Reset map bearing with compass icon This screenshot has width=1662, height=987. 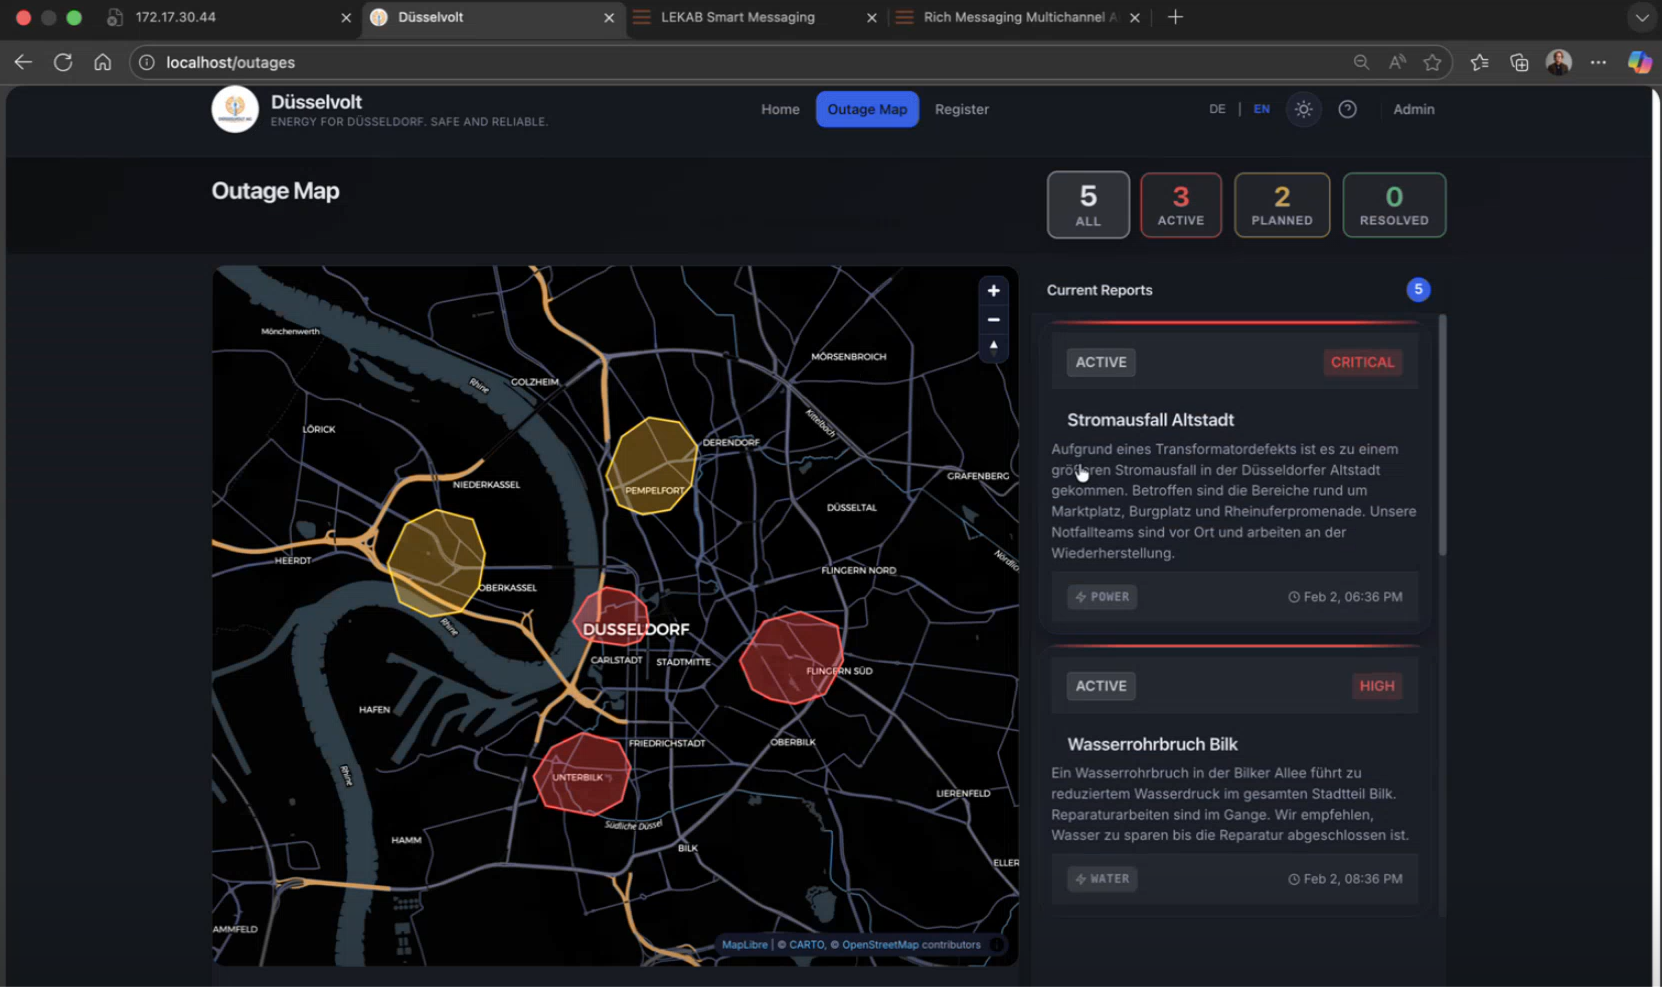993,347
